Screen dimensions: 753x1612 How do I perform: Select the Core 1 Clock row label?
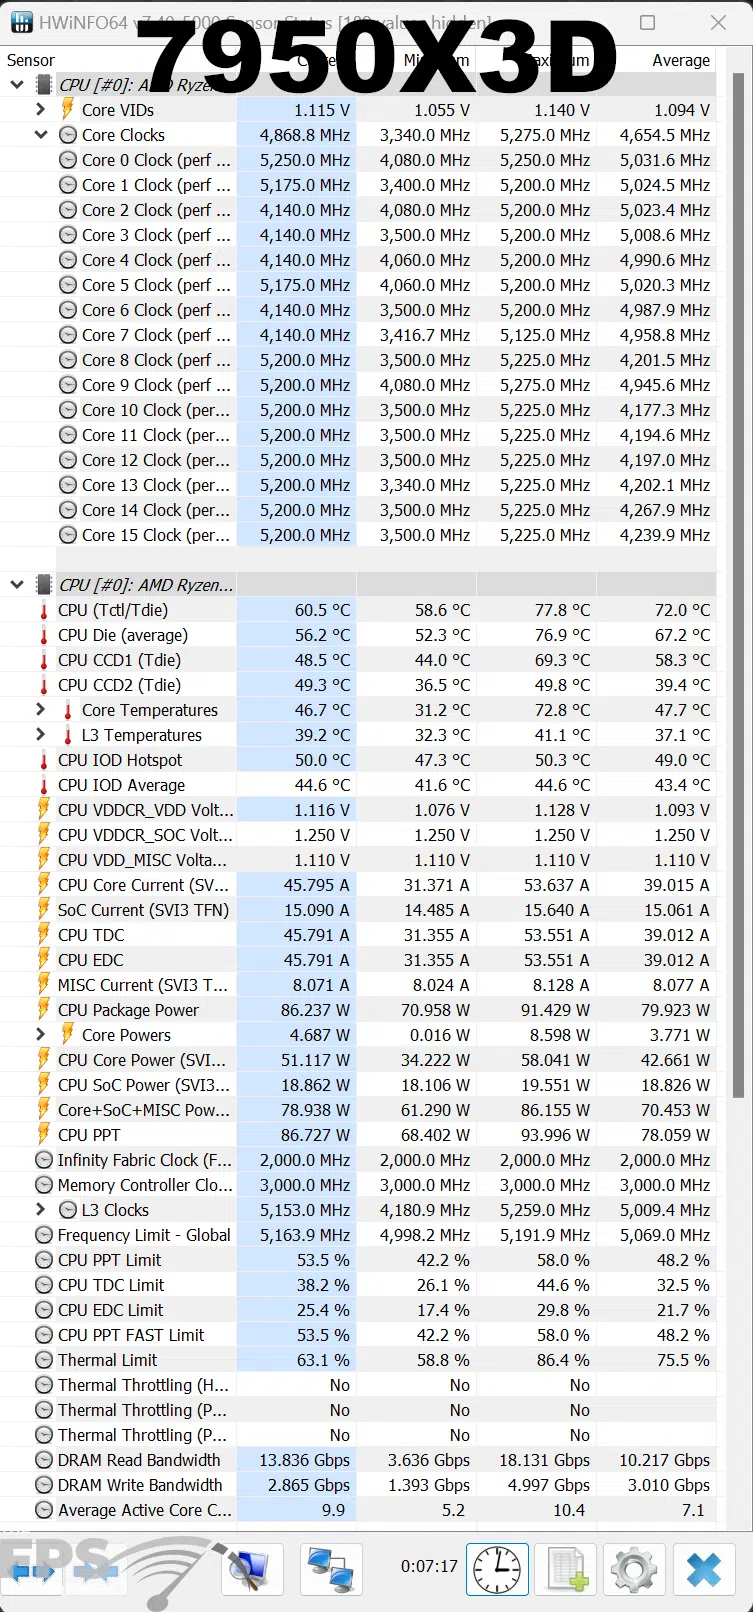click(x=156, y=185)
